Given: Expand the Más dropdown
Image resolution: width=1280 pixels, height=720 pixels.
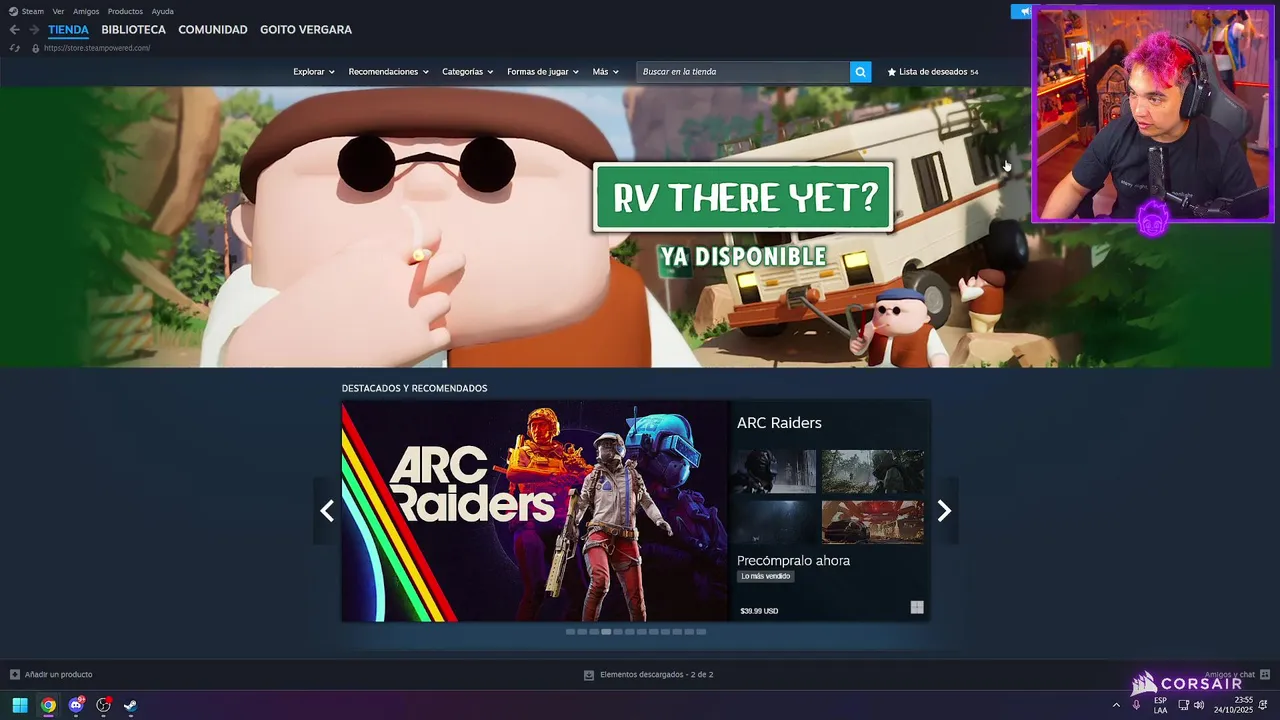Looking at the screenshot, I should coord(605,72).
